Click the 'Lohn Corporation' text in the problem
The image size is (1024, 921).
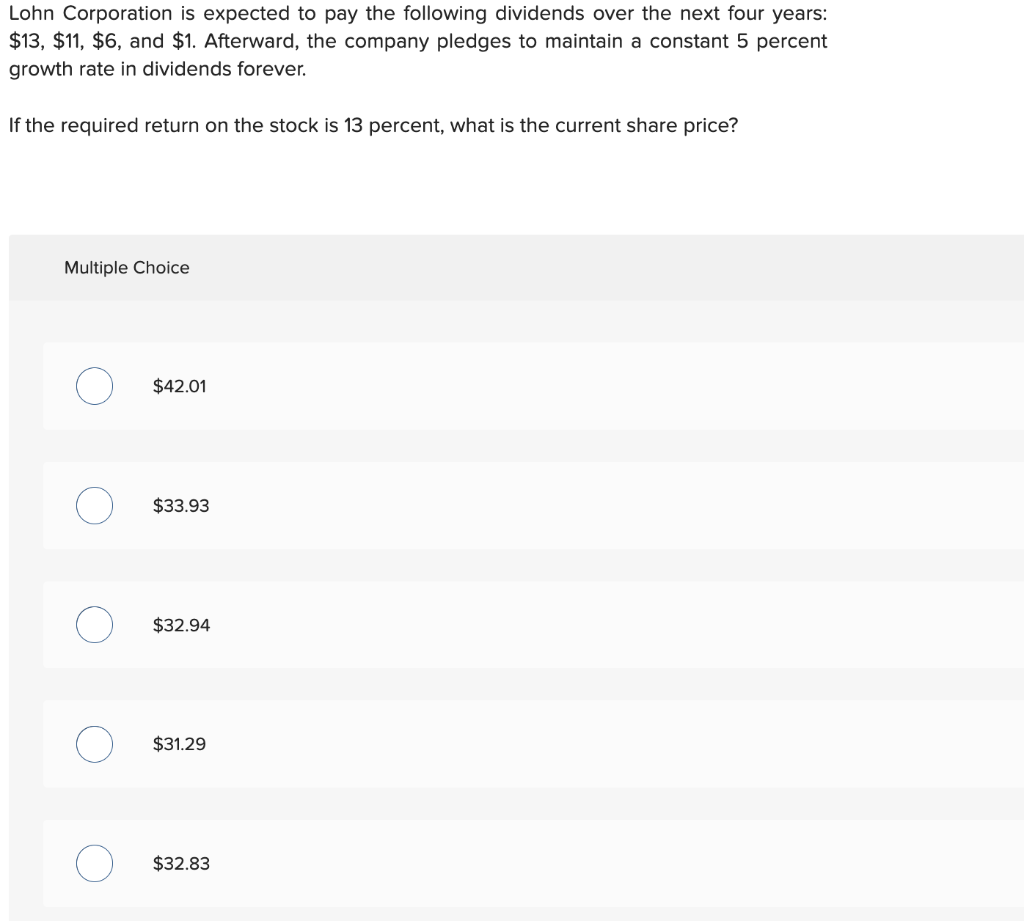[x=90, y=14]
